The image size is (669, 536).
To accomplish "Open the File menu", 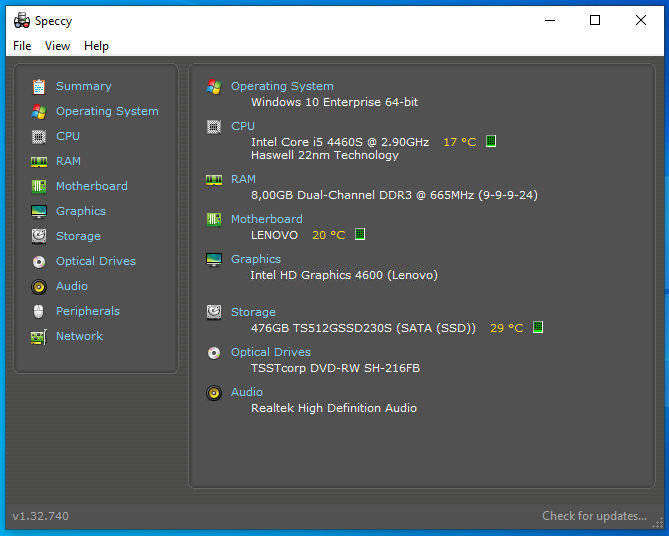I will [22, 46].
